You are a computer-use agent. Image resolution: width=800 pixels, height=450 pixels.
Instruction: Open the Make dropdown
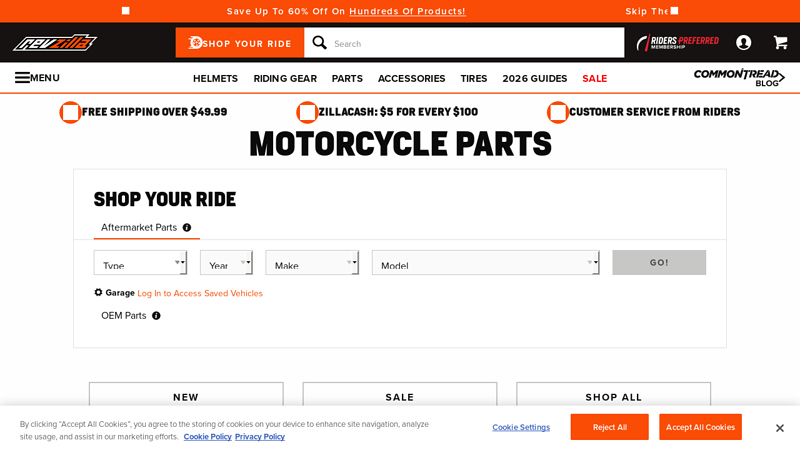312,263
